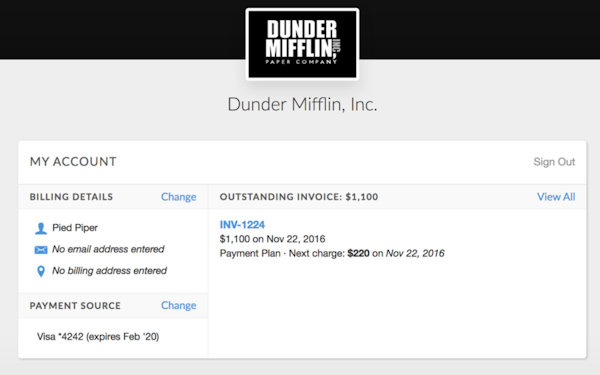Viewport: 600px width, 375px height.
Task: Click the Outstanding Invoice $1,100 header
Action: point(299,197)
